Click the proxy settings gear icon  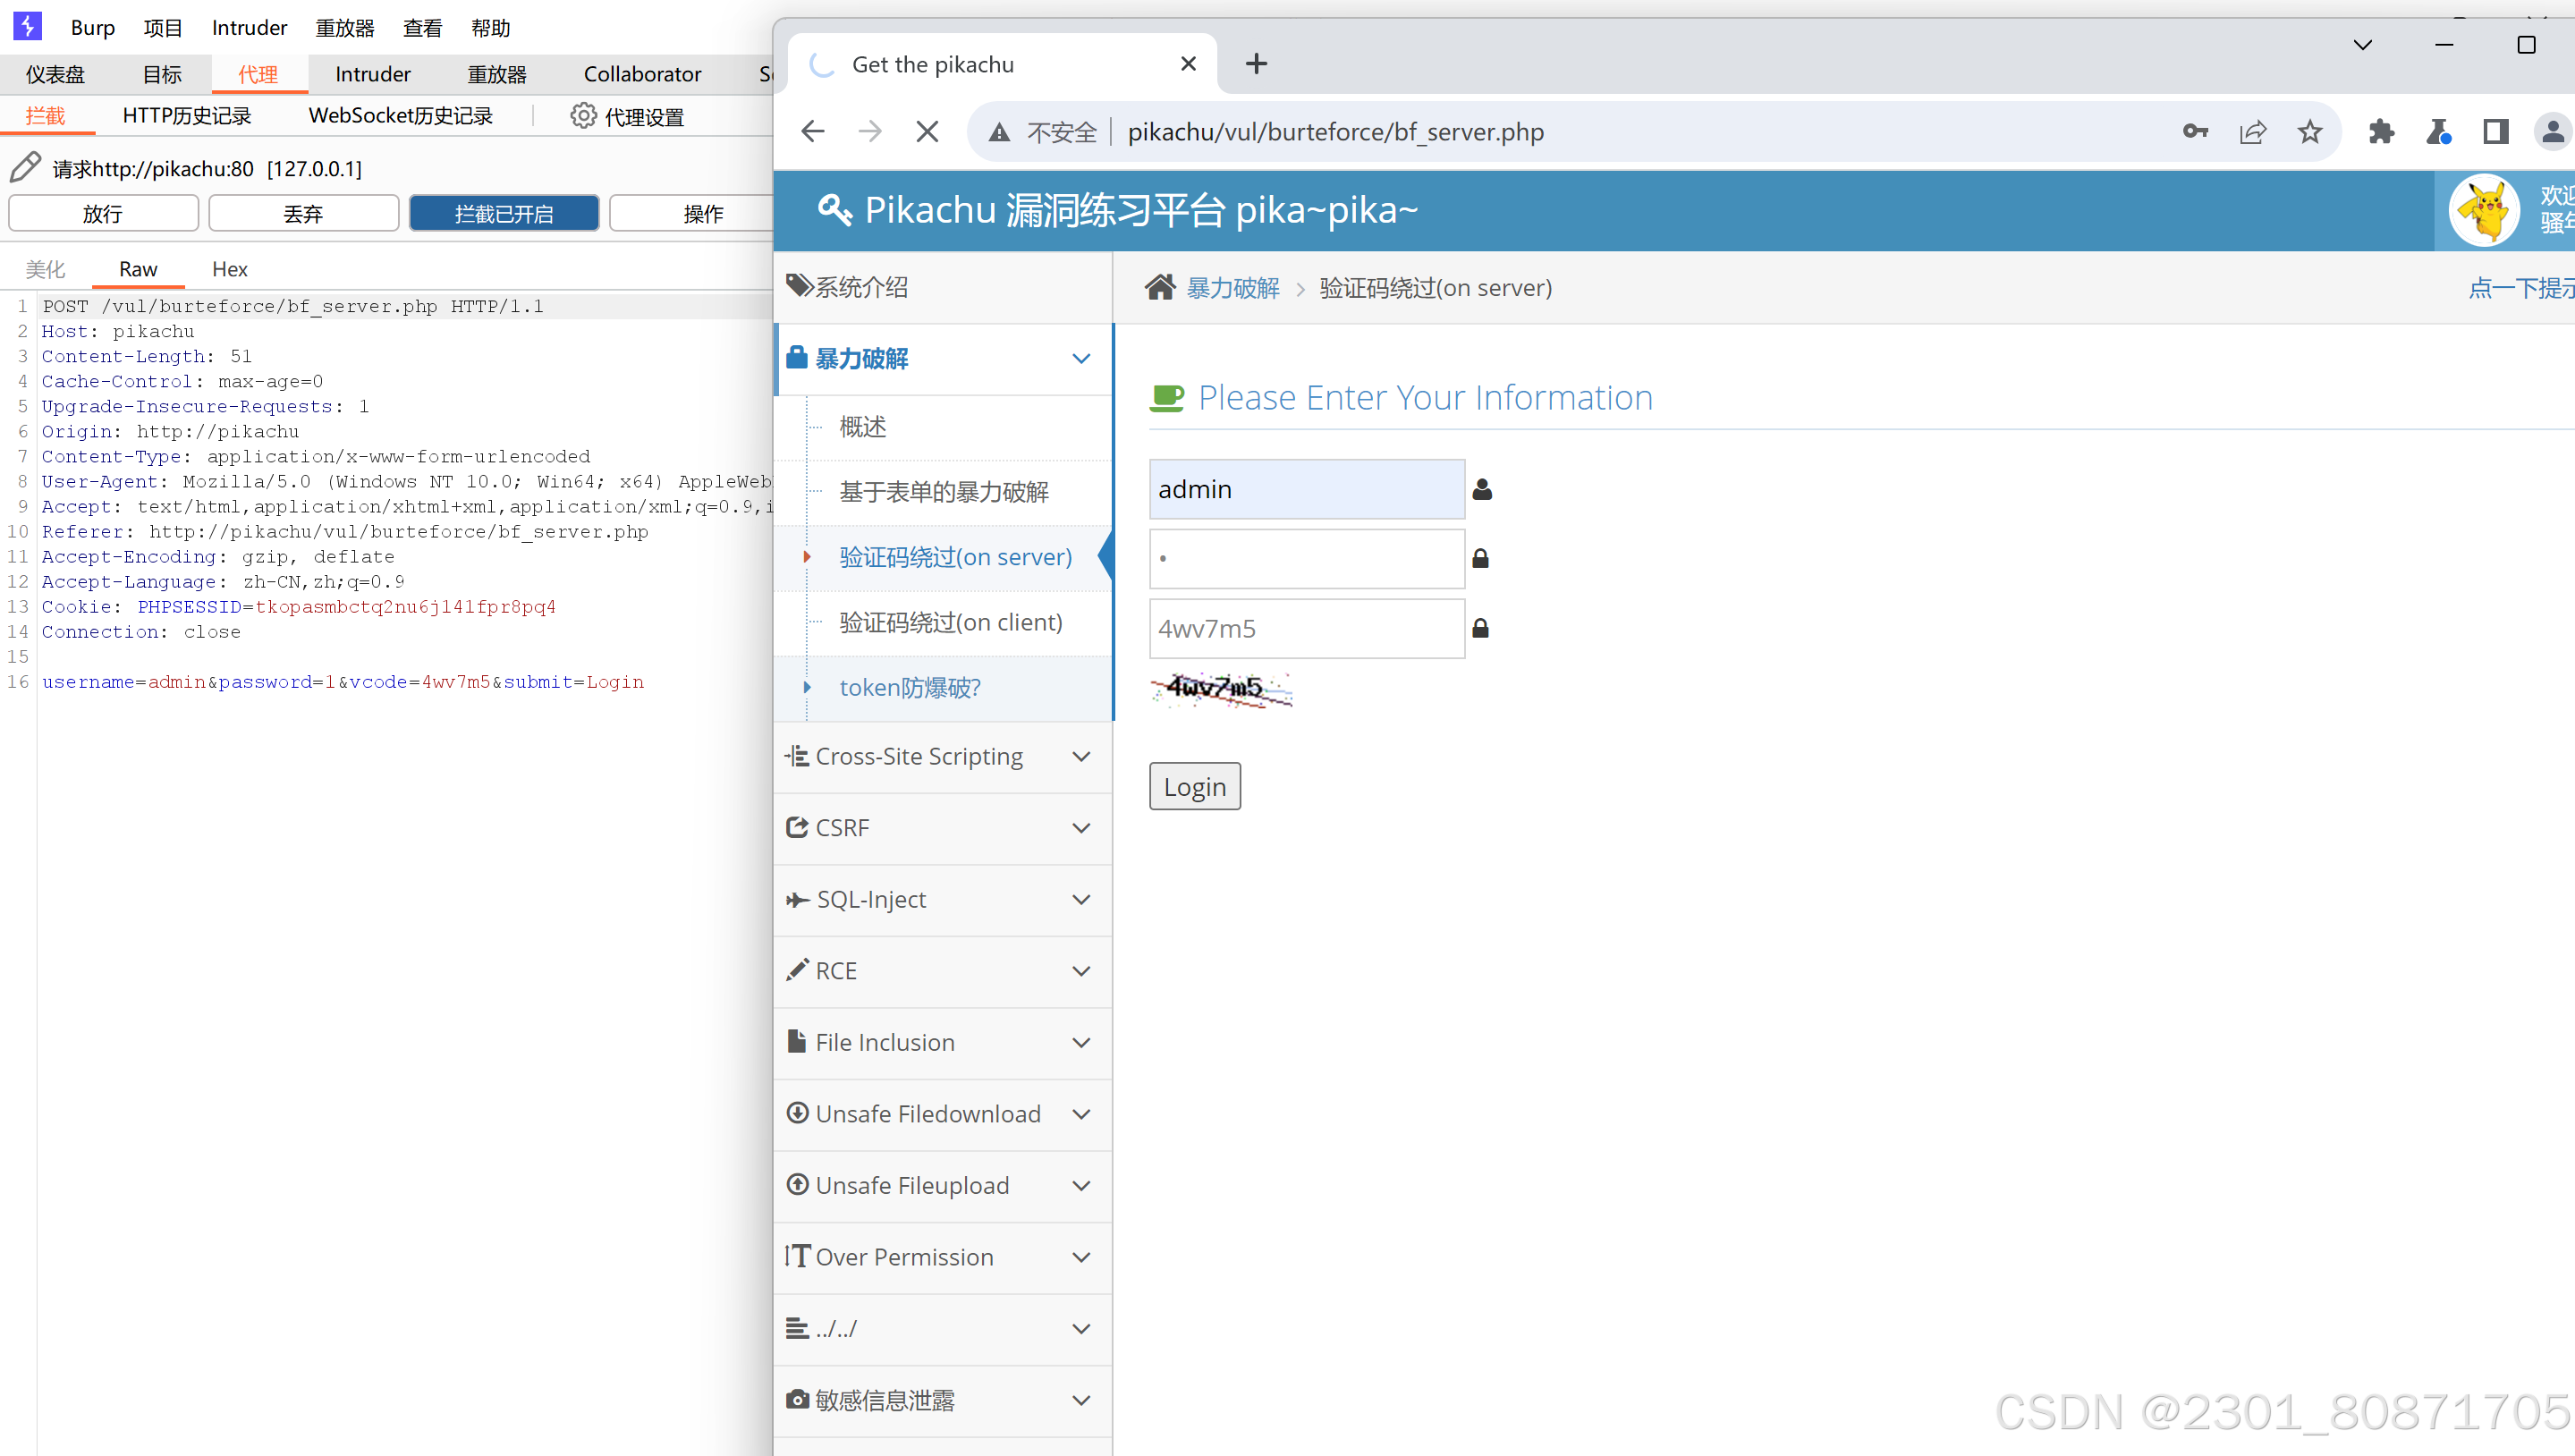583,116
